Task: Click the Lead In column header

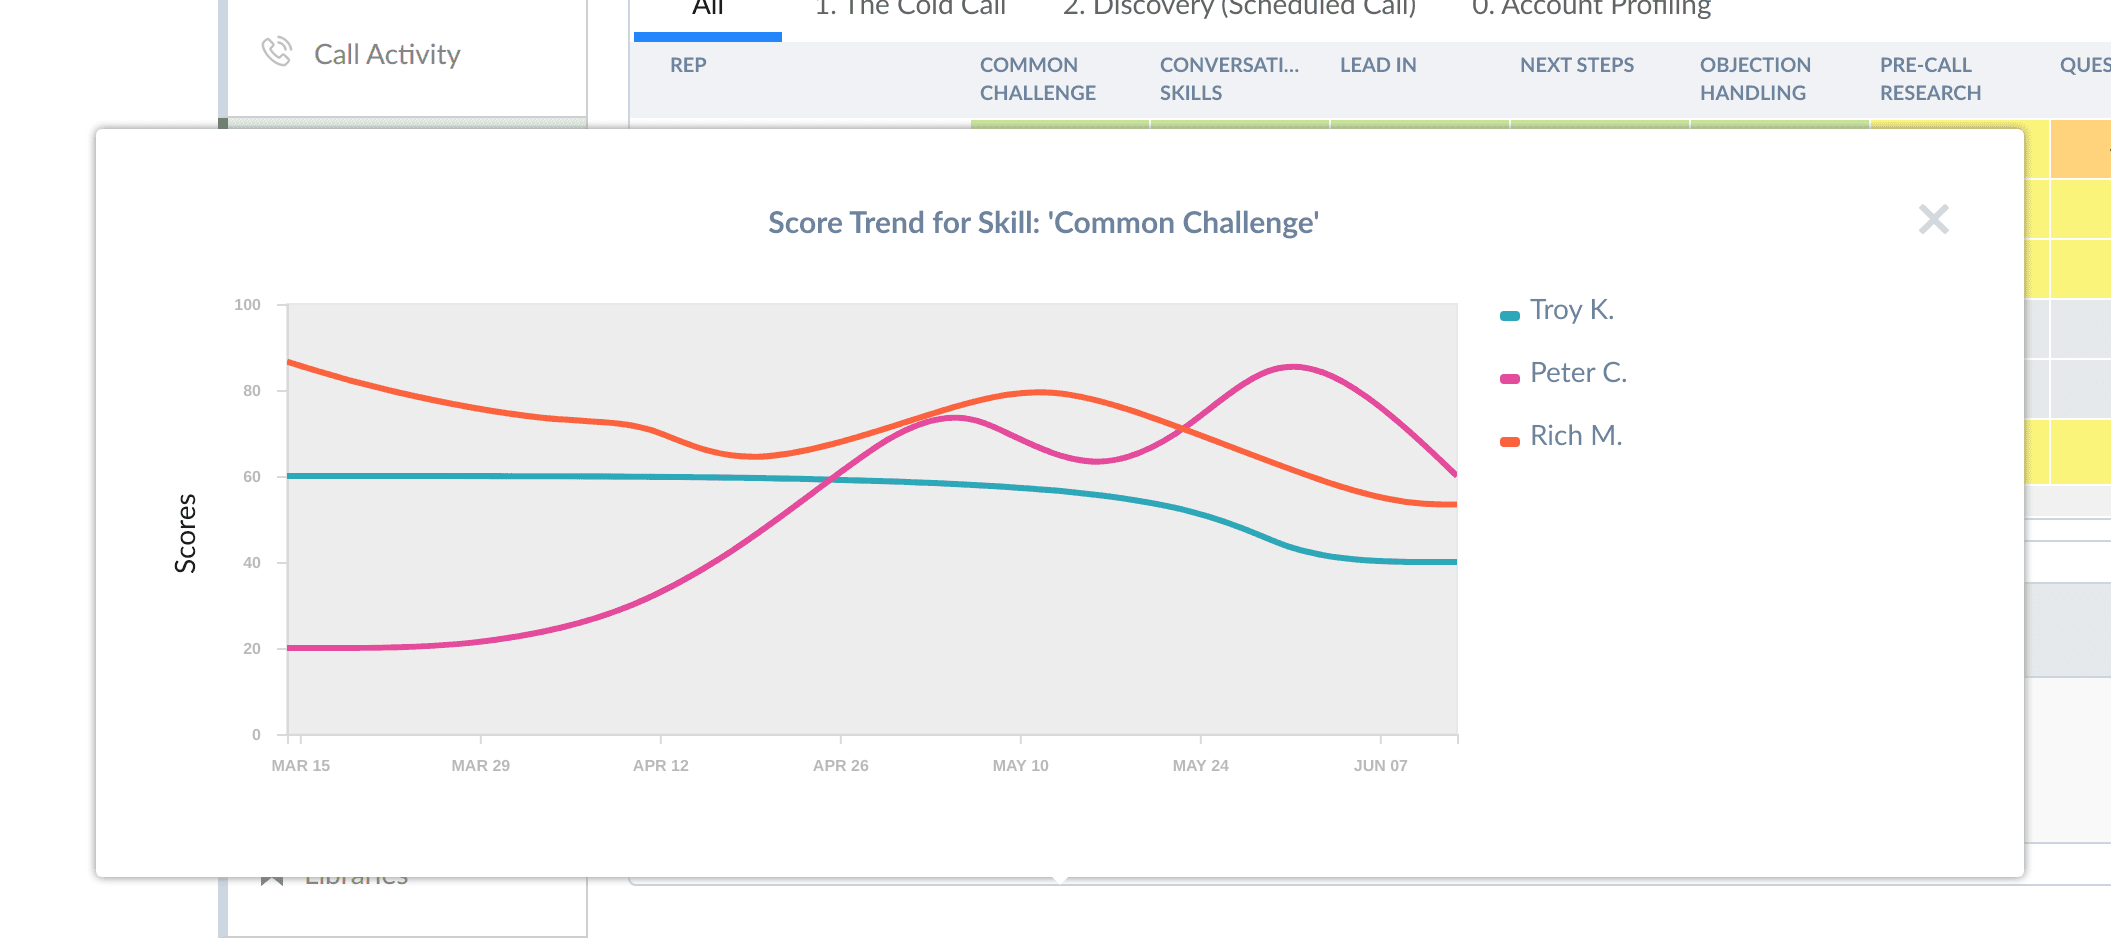Action: click(1378, 65)
